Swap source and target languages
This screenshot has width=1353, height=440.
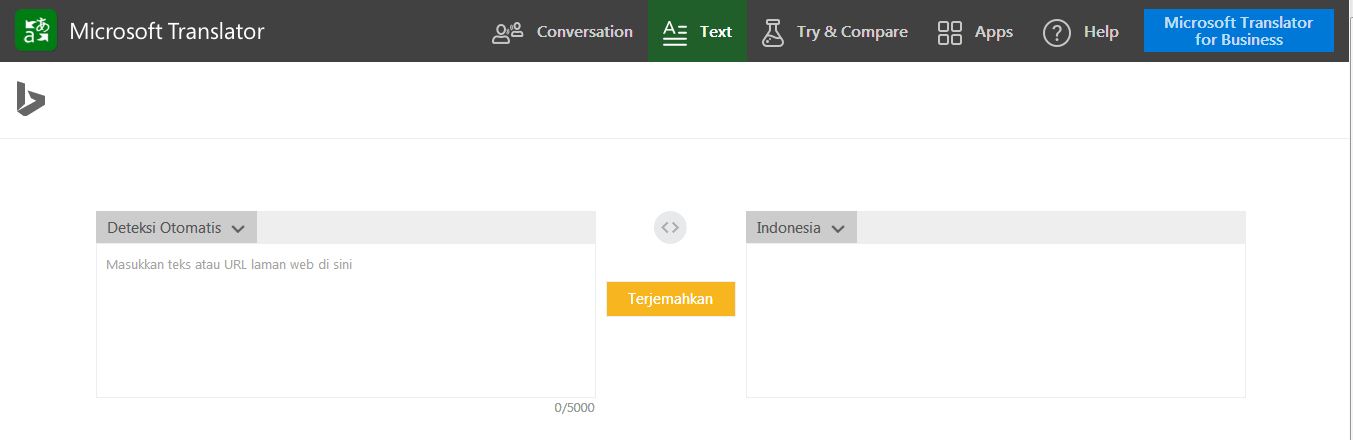[670, 227]
